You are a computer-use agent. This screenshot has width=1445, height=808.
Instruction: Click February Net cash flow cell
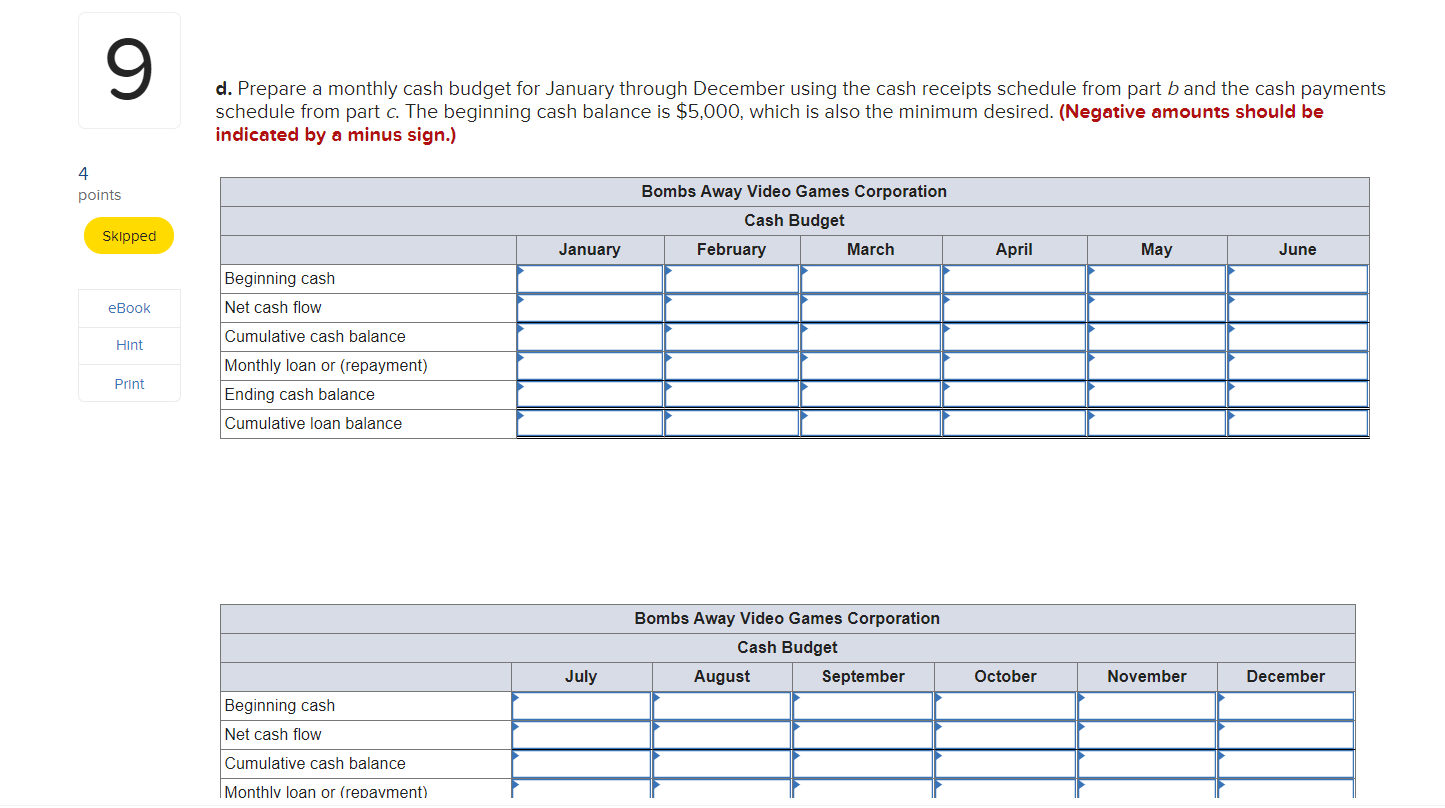point(732,308)
